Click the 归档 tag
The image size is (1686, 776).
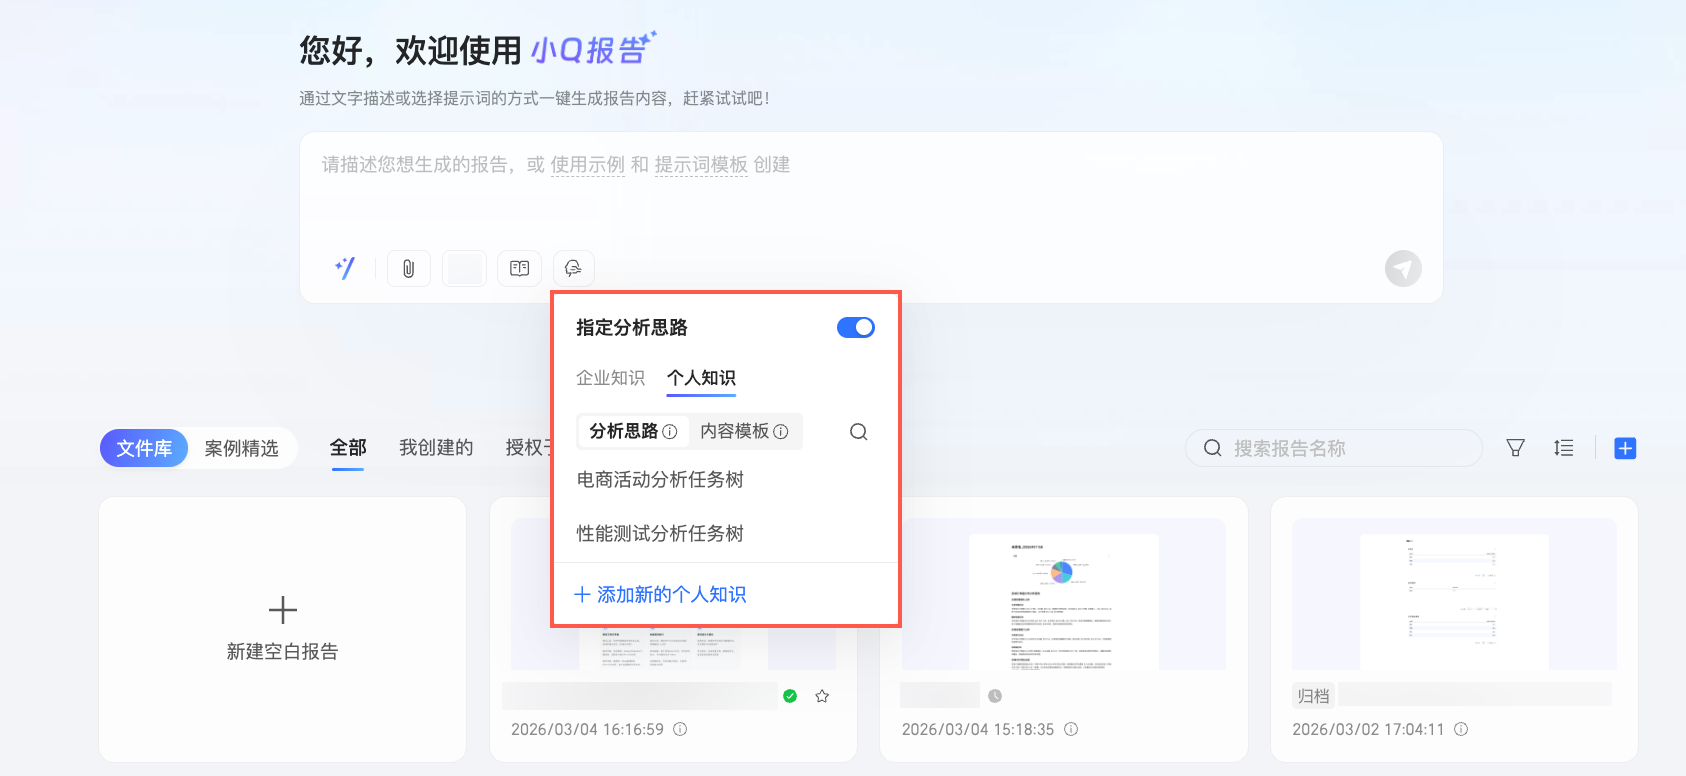[1314, 696]
